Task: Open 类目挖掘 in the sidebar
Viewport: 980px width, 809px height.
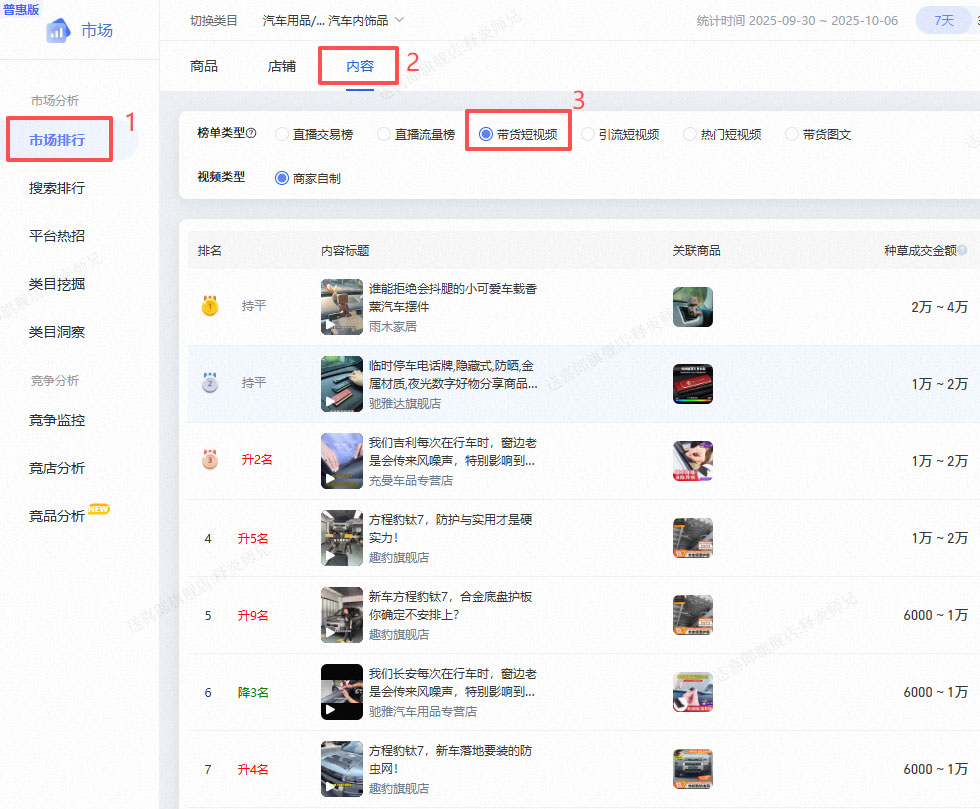Action: point(57,284)
